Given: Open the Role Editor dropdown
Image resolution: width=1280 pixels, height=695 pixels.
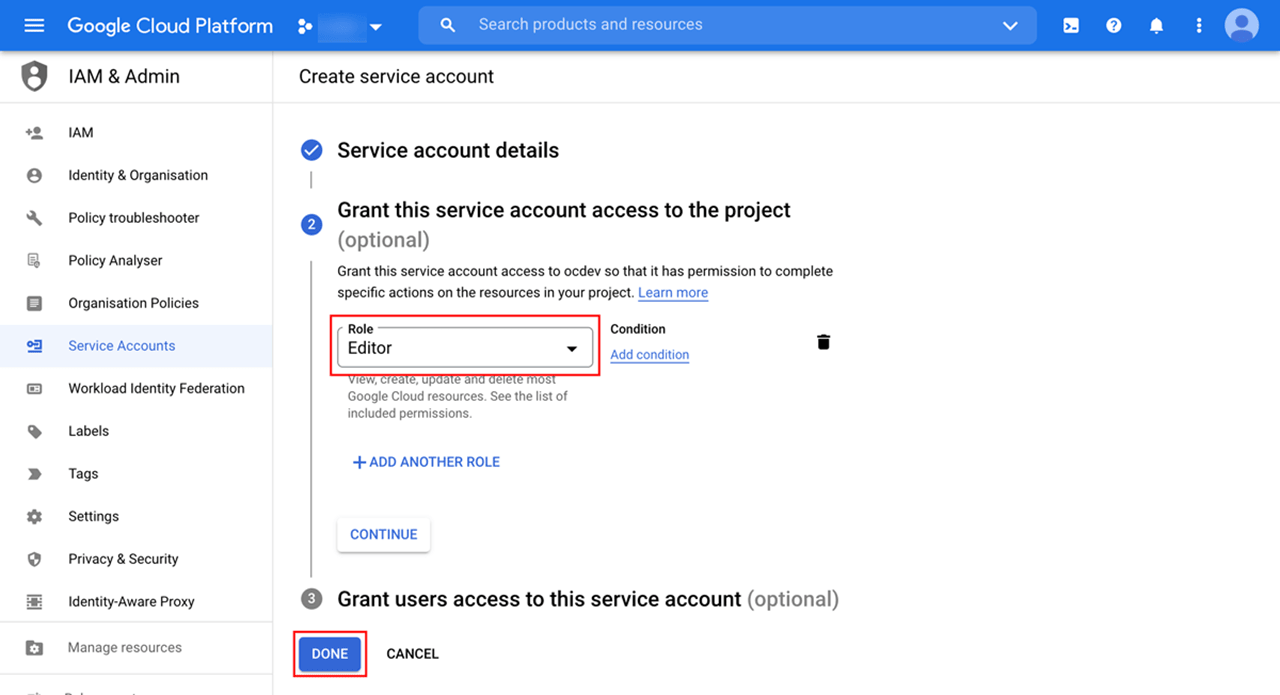Looking at the screenshot, I should [465, 347].
